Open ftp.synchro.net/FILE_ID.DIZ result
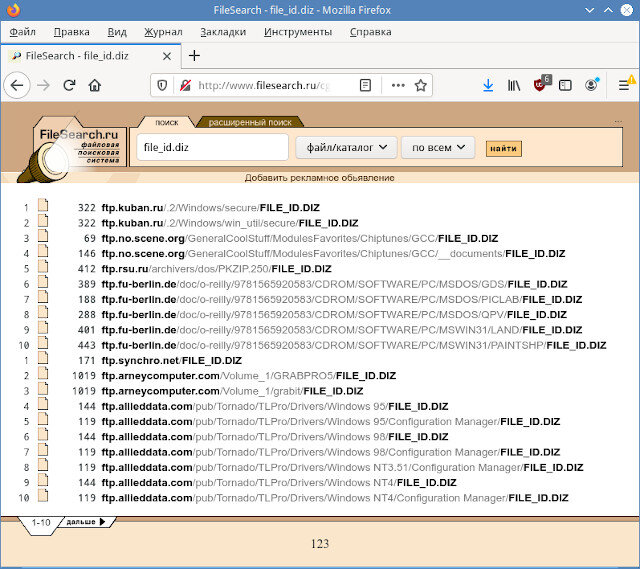Viewport: 640px width, 569px height. (171, 360)
